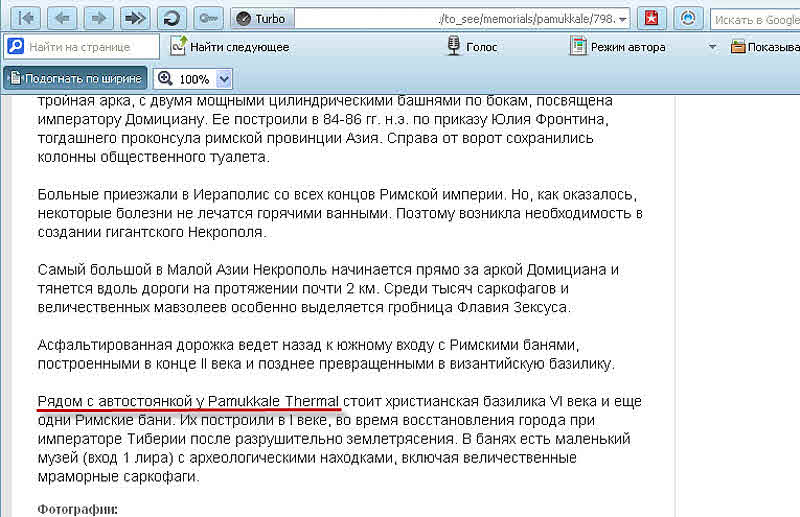
Task: Go back with the left arrow button
Action: [62, 18]
